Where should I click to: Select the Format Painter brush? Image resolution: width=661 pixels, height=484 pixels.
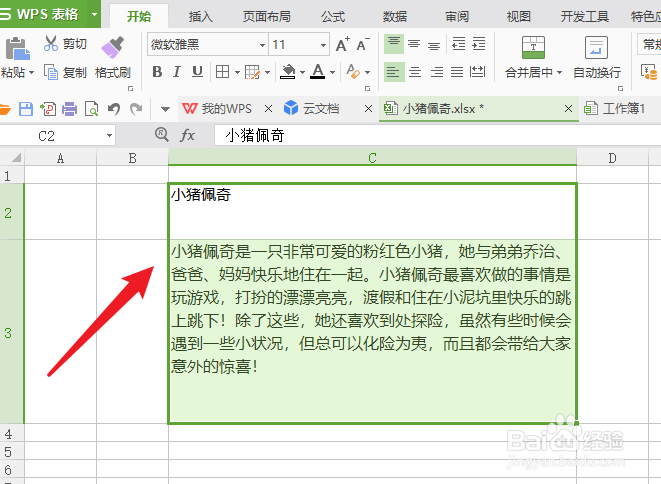point(113,47)
